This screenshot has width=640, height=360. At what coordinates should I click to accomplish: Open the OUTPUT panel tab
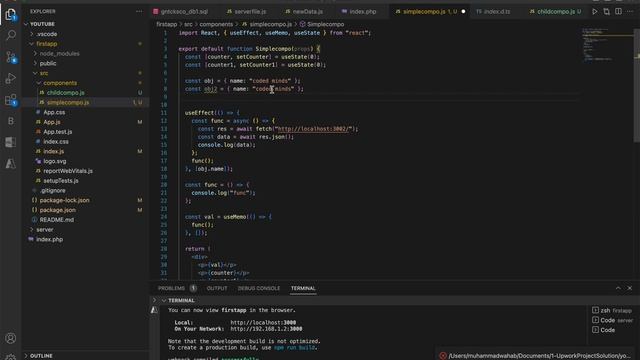(217, 288)
